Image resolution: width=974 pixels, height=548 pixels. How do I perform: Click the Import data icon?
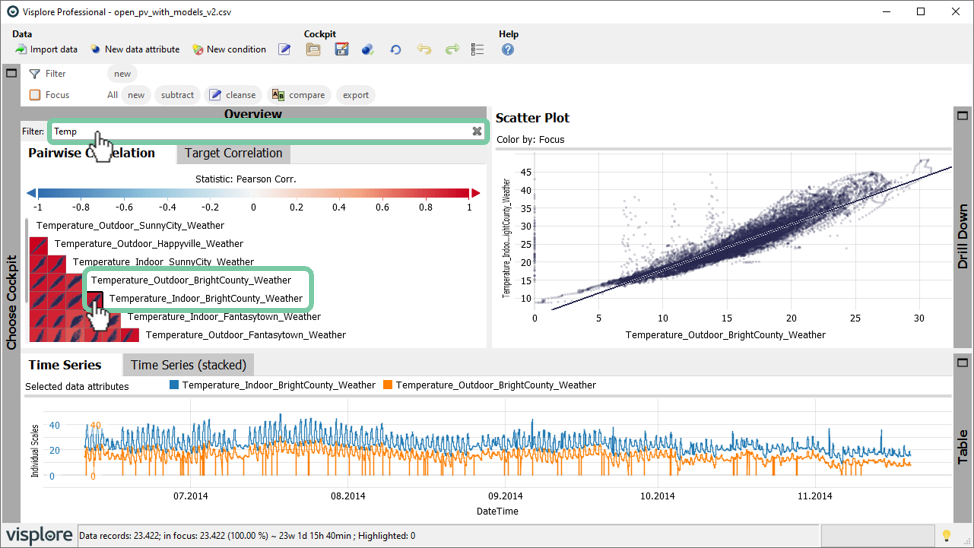(21, 49)
